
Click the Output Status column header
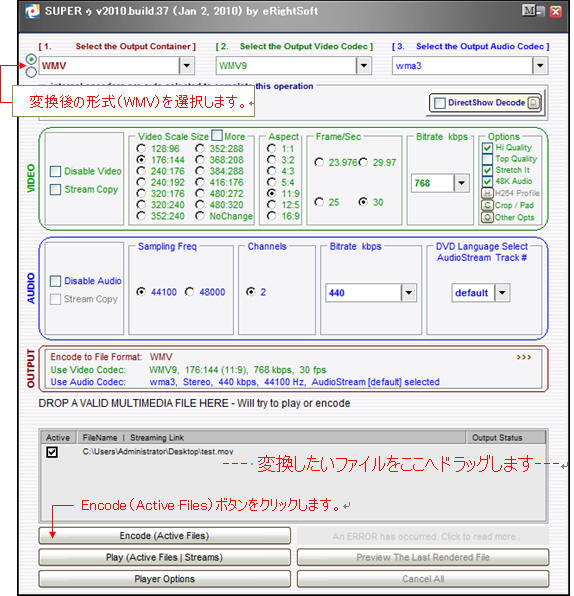point(506,438)
